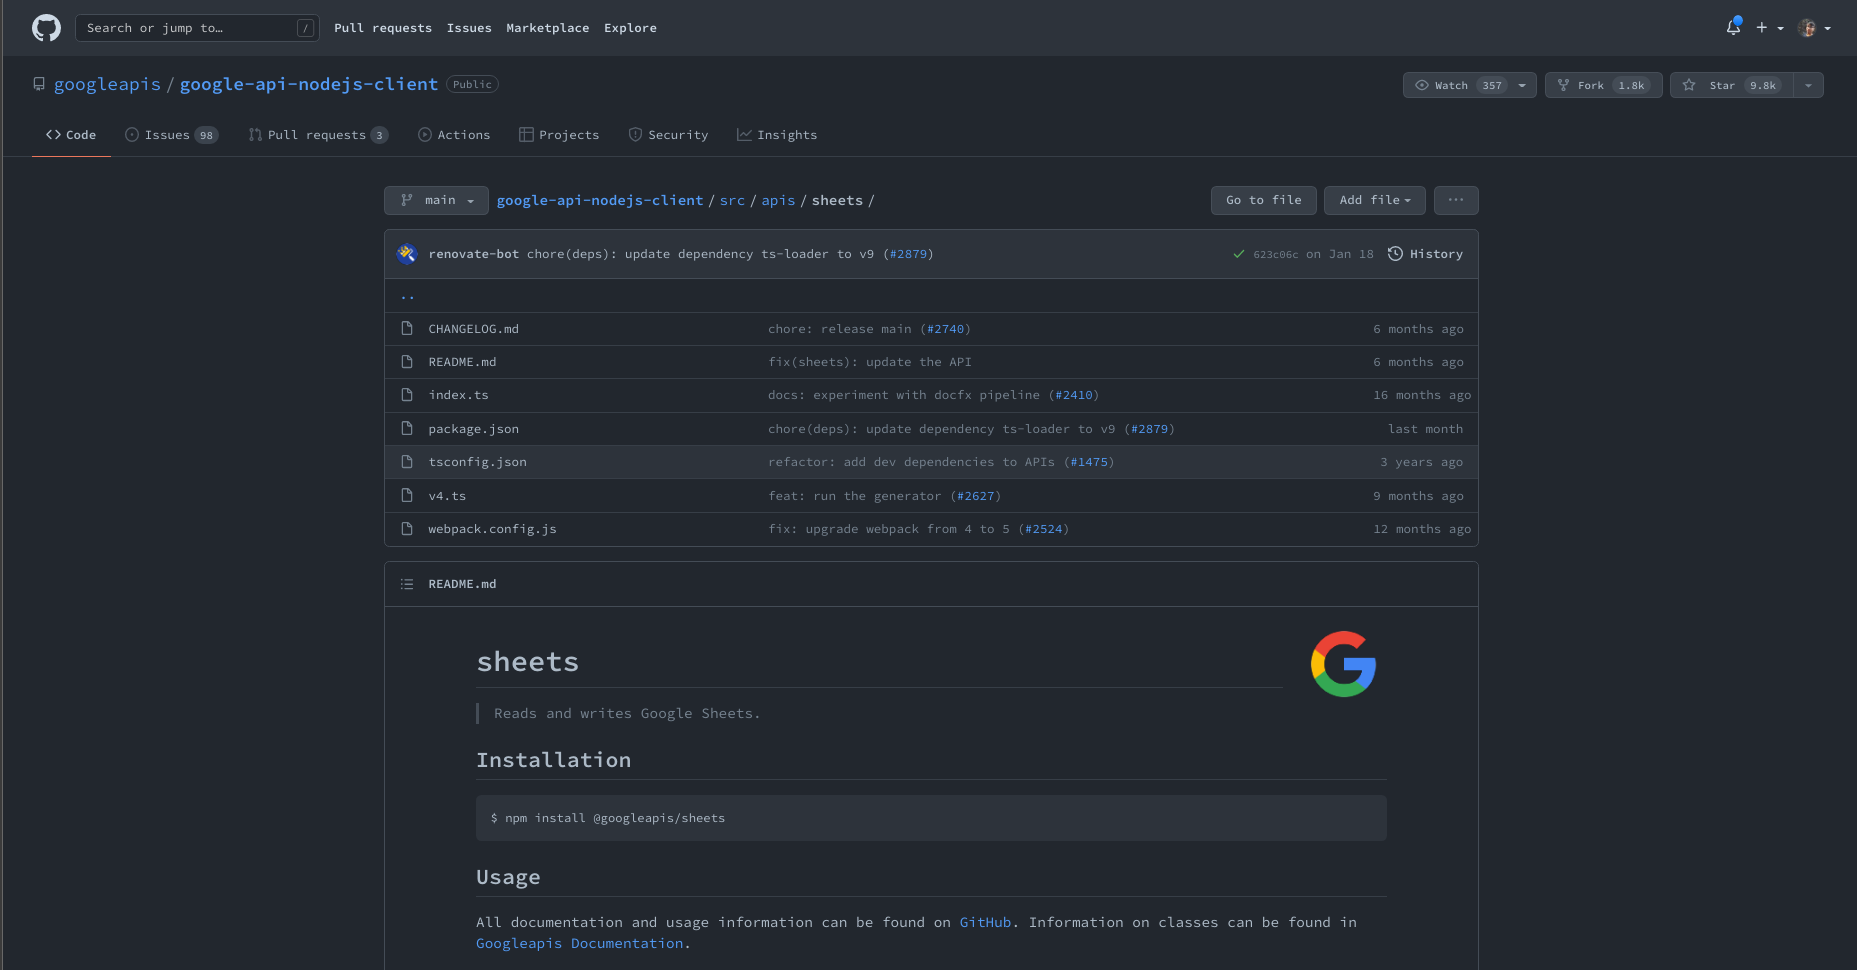Open commit 623c06c hash link

[1275, 255]
